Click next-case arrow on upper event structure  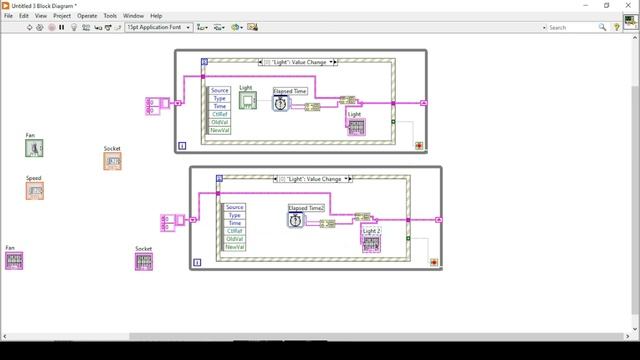(336, 62)
